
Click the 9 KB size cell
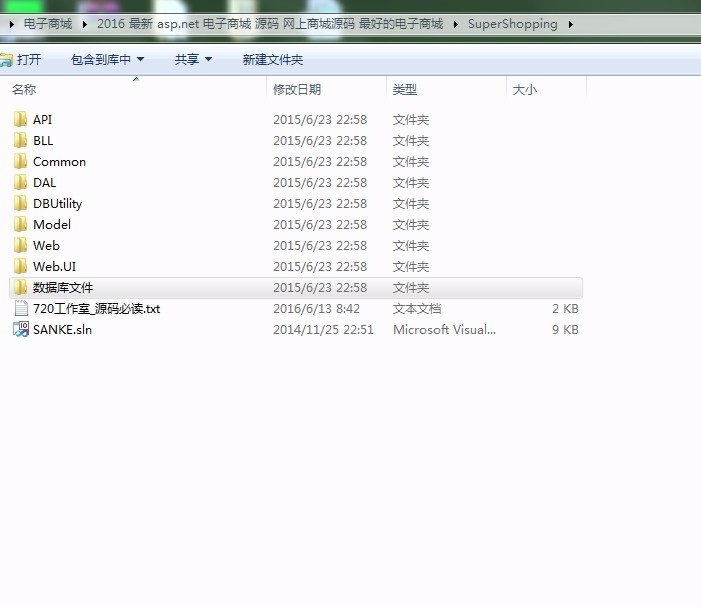coord(565,329)
